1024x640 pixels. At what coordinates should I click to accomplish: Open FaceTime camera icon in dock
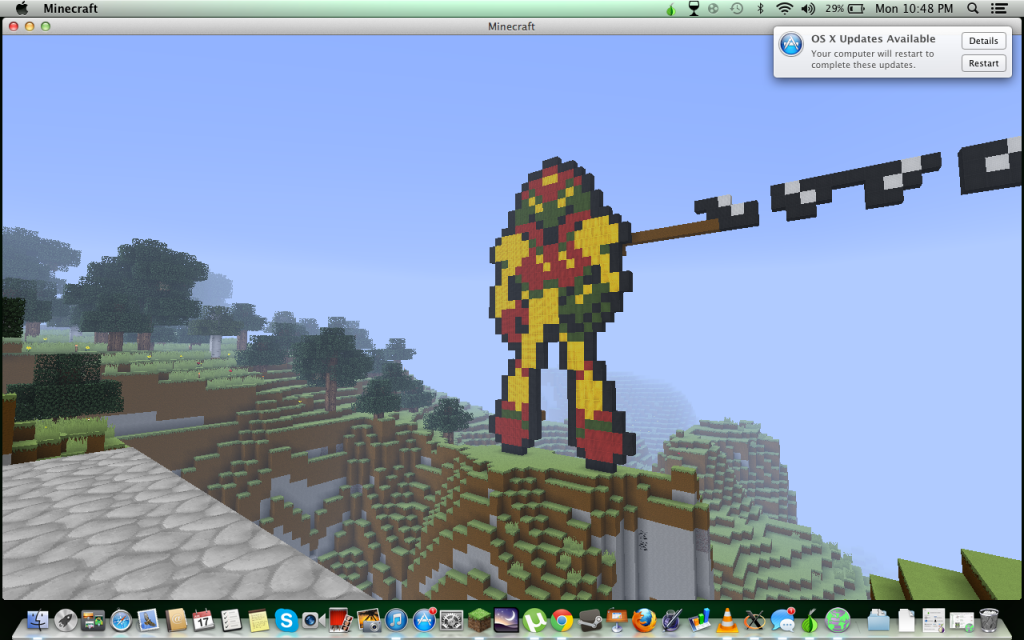(313, 619)
